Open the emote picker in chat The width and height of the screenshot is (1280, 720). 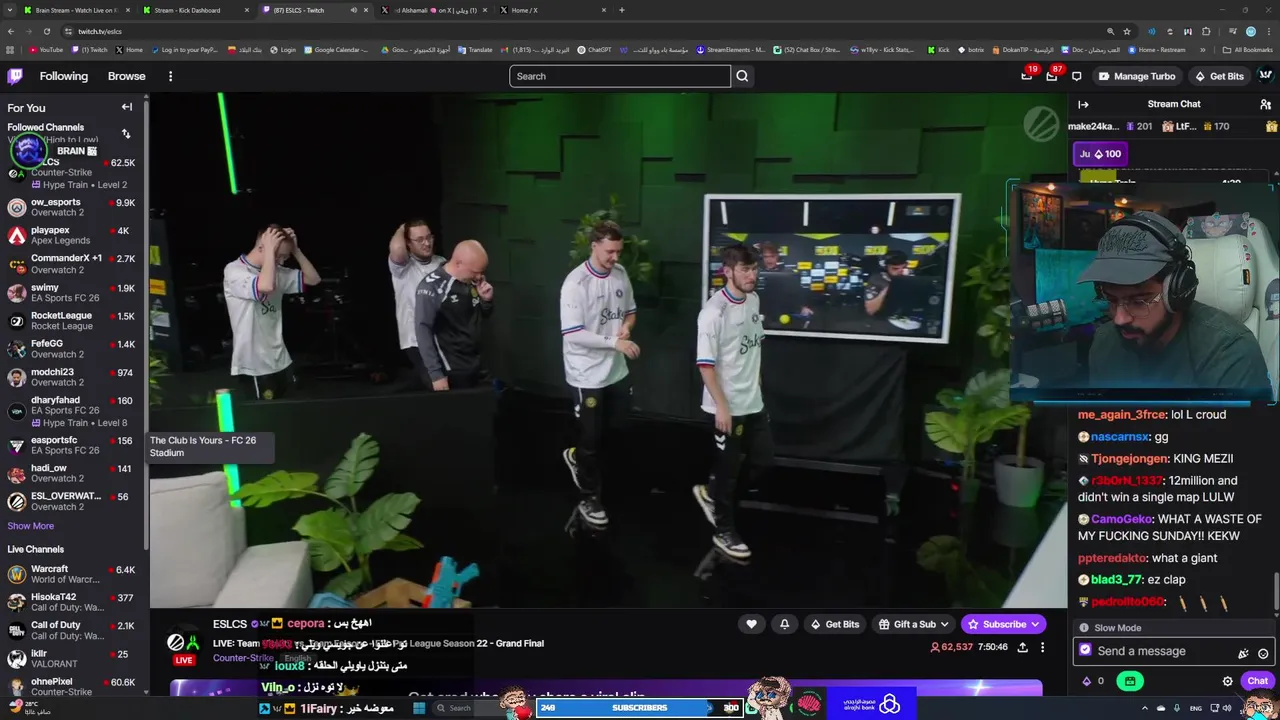(x=1263, y=654)
